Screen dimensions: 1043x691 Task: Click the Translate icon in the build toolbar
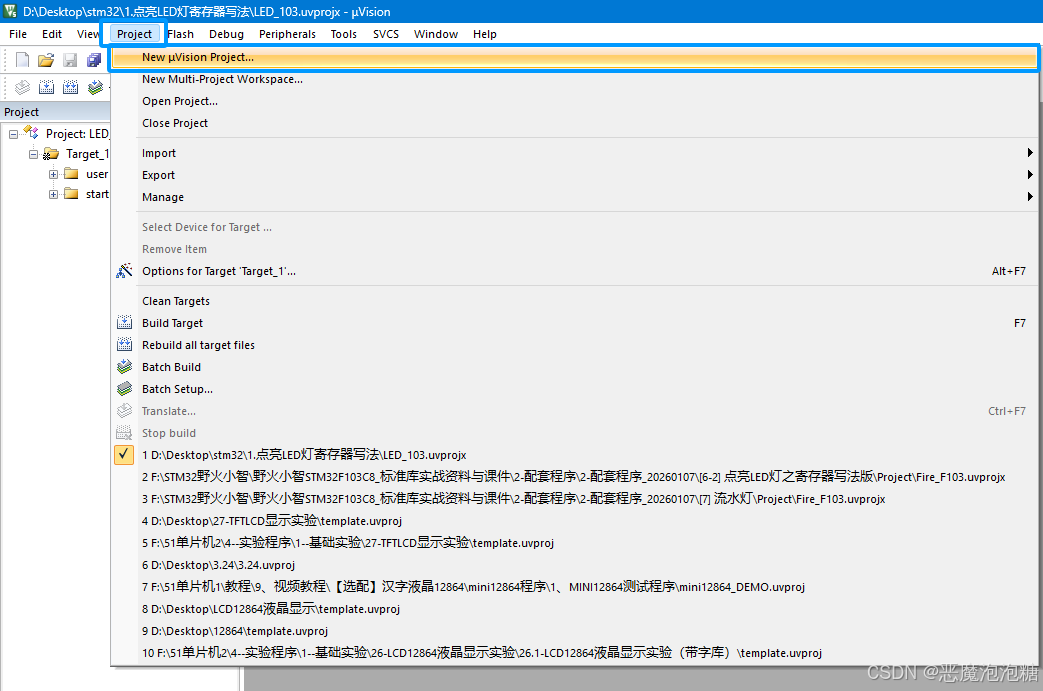click(x=23, y=87)
